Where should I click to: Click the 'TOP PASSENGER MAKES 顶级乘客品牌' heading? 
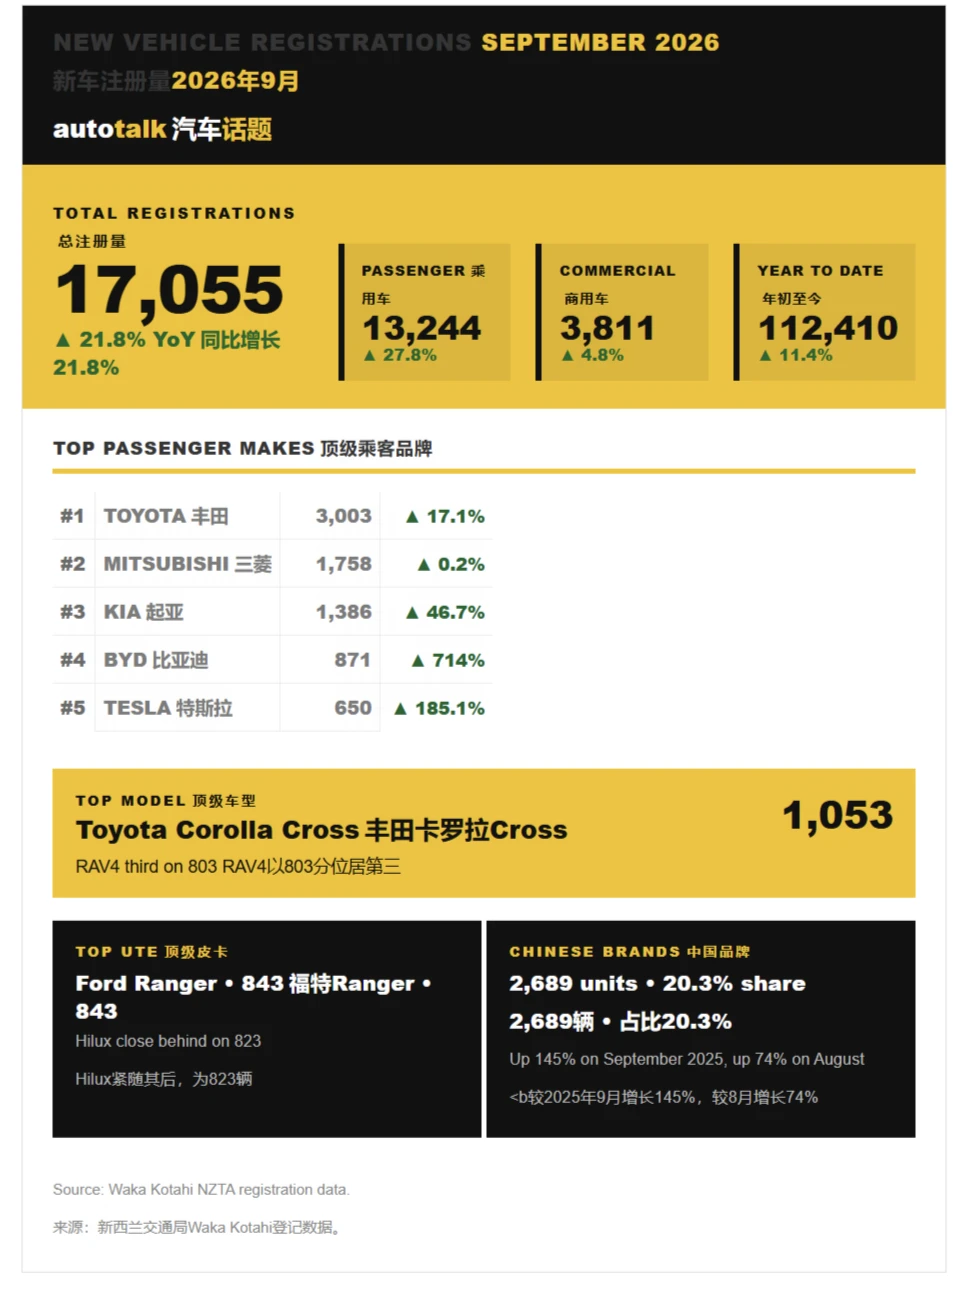point(243,448)
